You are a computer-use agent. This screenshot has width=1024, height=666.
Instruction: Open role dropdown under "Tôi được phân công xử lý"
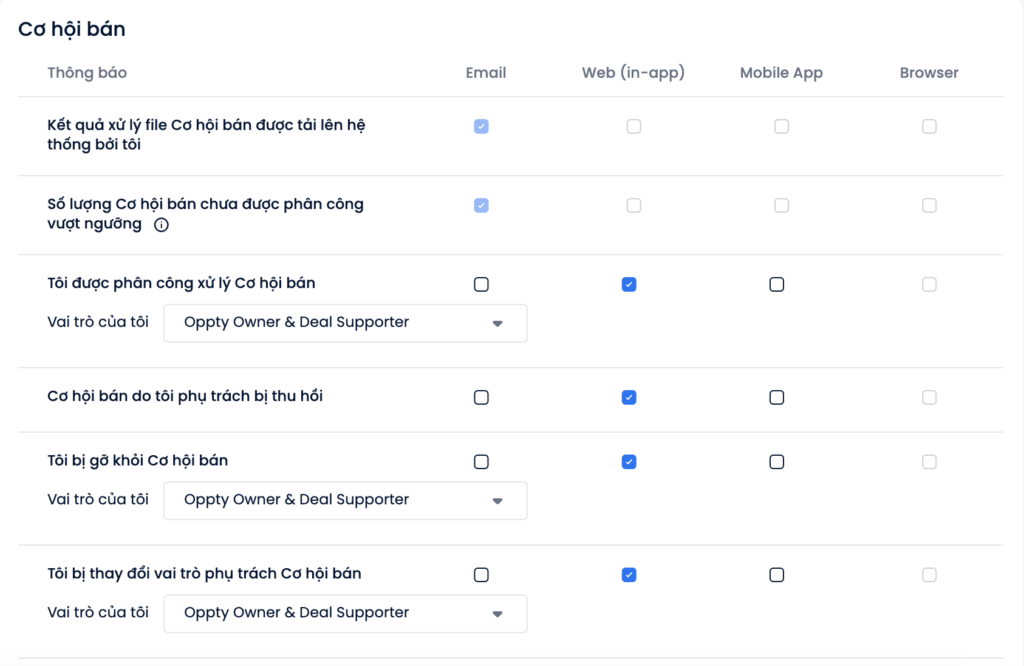[x=345, y=323]
